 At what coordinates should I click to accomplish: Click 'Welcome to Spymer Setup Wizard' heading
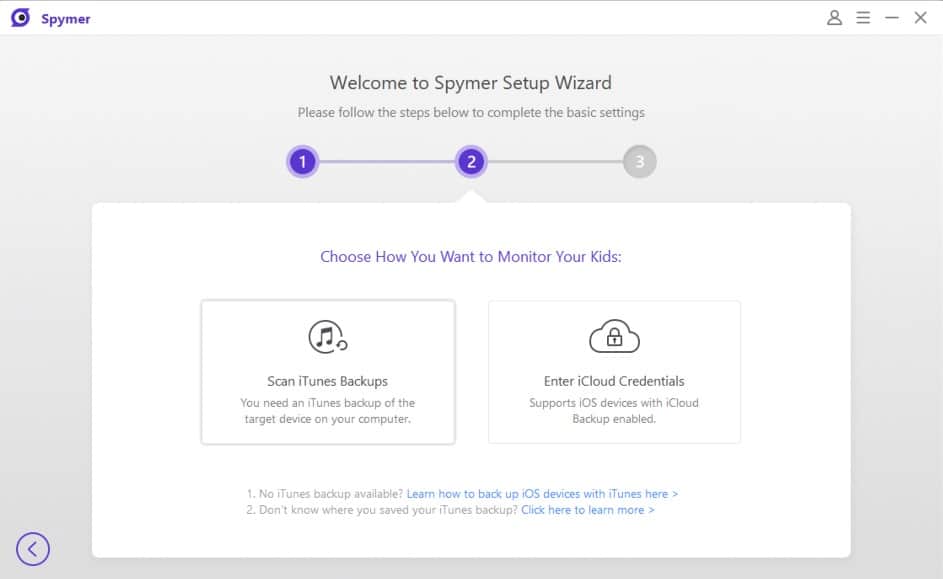tap(470, 82)
